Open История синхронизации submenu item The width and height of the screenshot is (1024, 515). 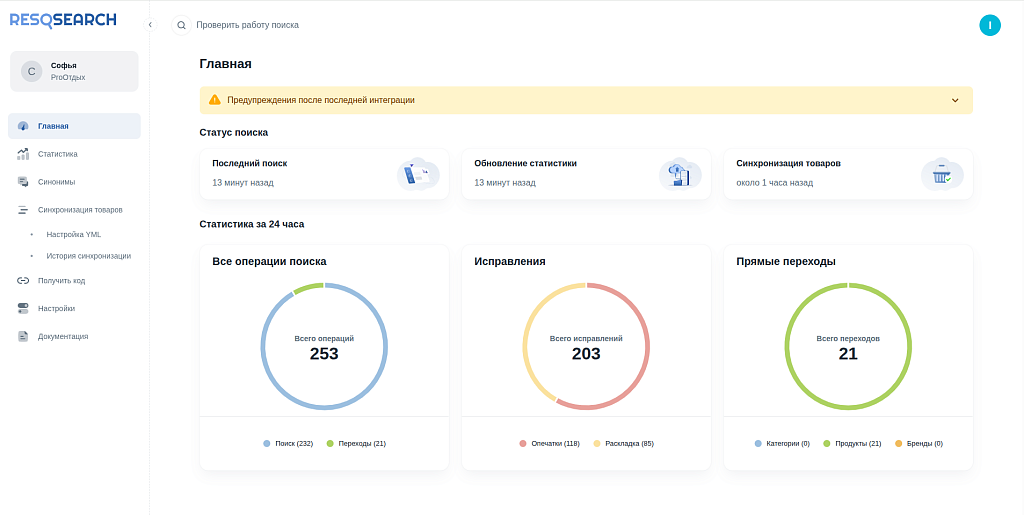[x=88, y=255]
